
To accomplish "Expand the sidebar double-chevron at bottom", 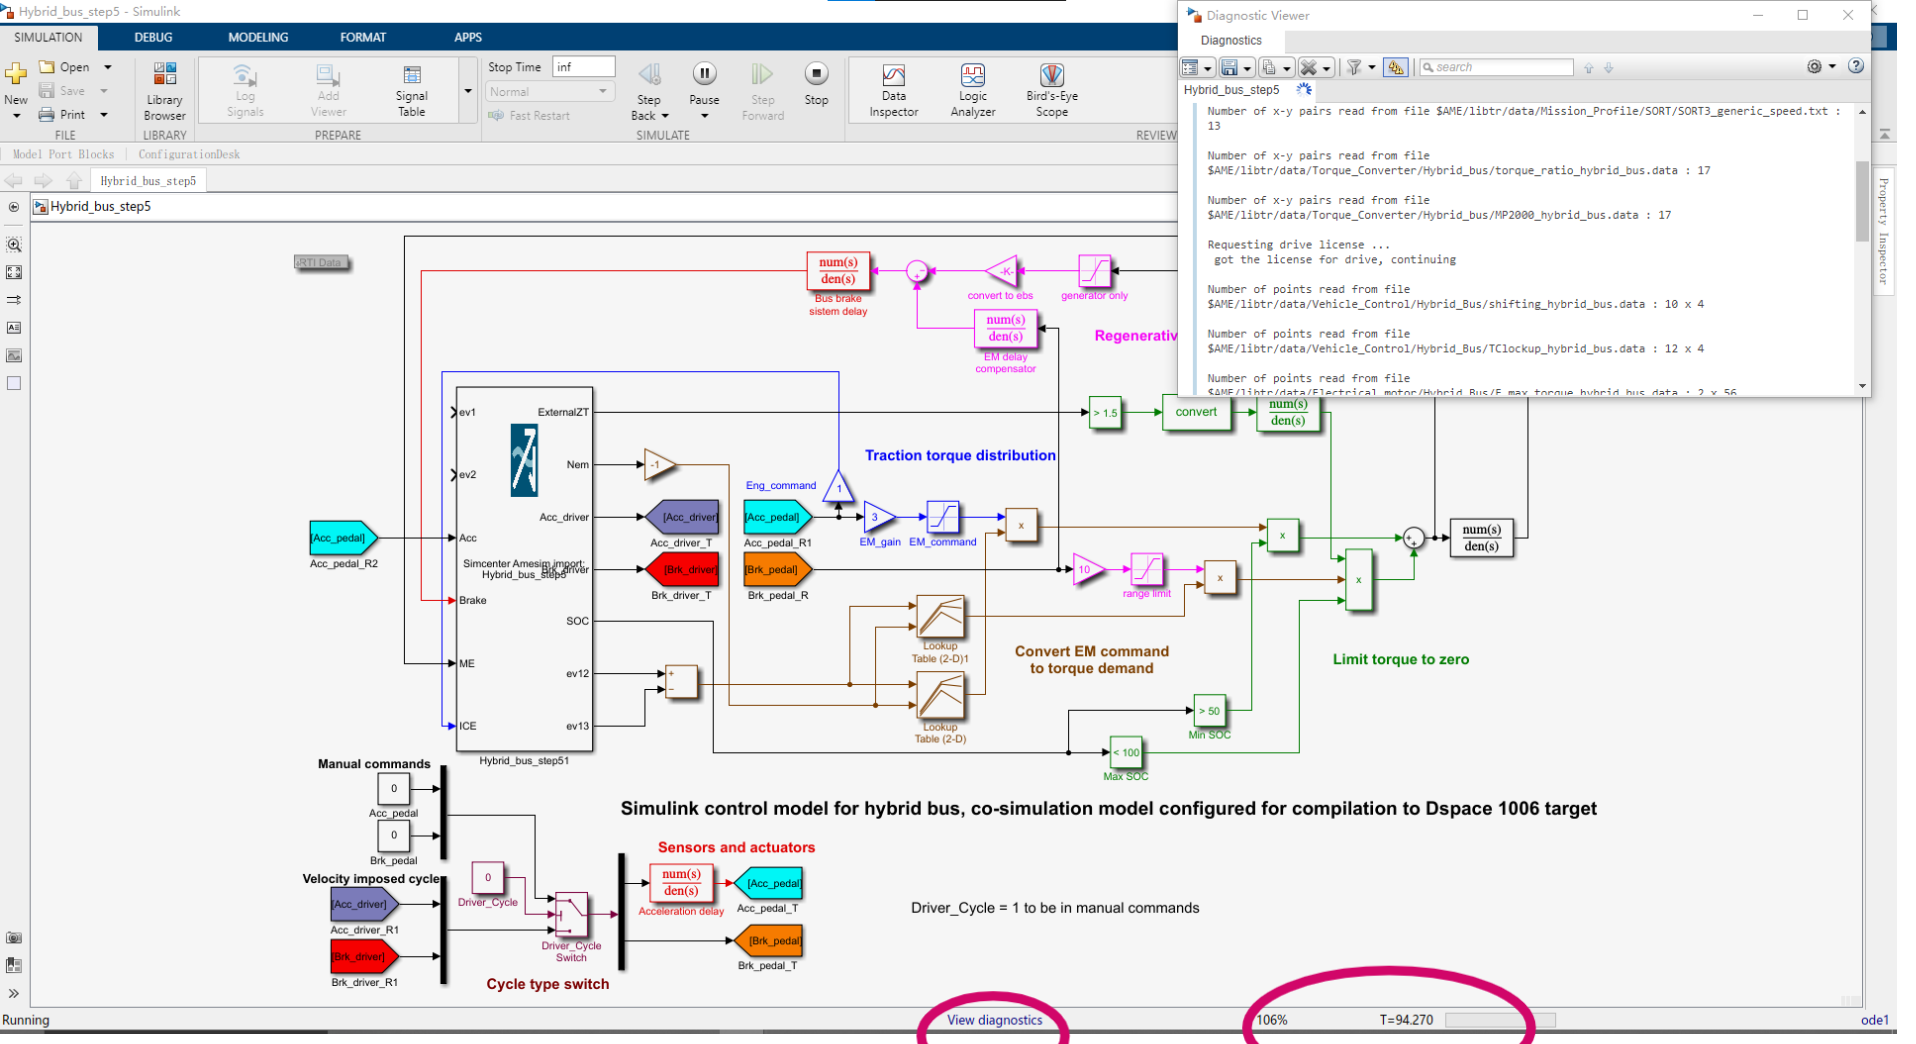I will click(x=13, y=993).
